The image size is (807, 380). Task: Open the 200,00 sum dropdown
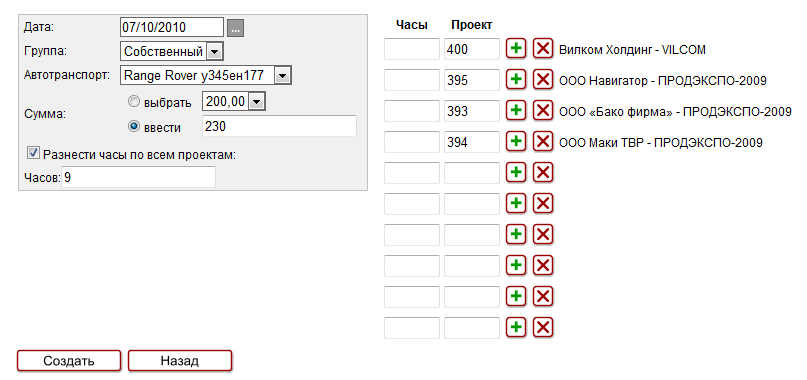[234, 102]
